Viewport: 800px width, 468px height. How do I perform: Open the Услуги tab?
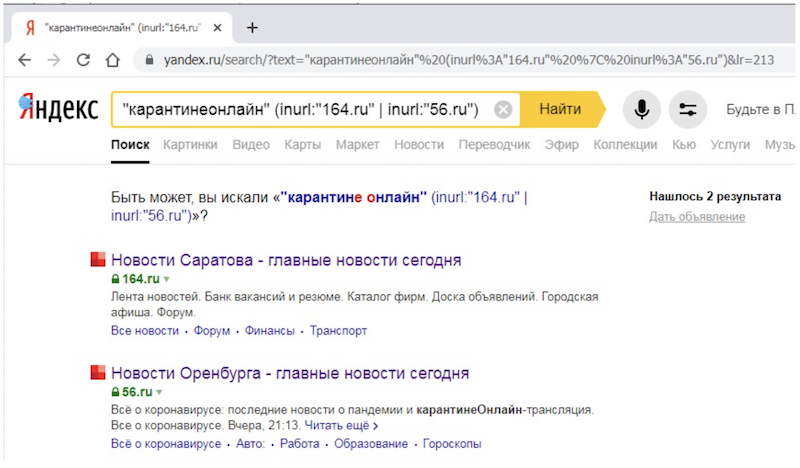click(730, 145)
